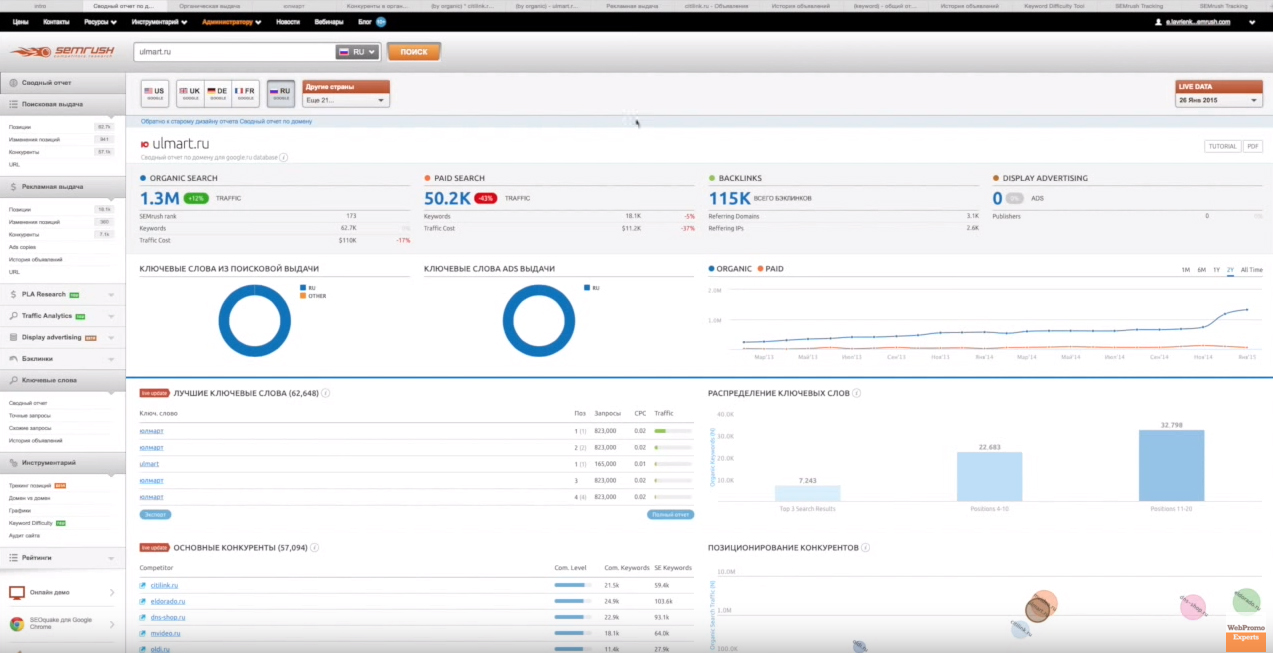Image resolution: width=1273 pixels, height=653 pixels.
Task: Toggle the PAID series in traffic chart legend
Action: (x=772, y=269)
